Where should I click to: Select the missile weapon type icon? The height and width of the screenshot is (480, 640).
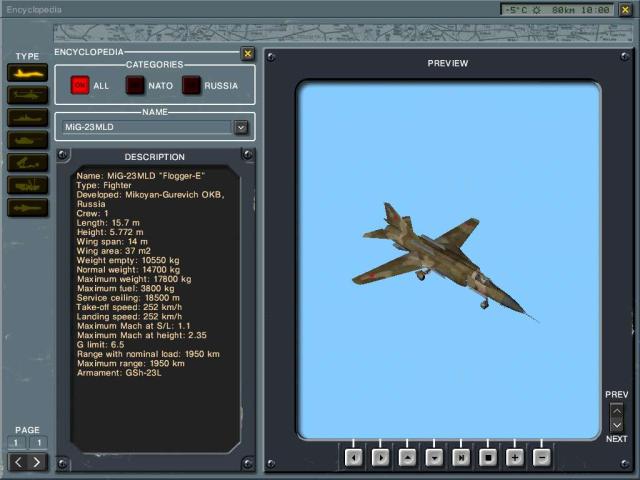27,208
